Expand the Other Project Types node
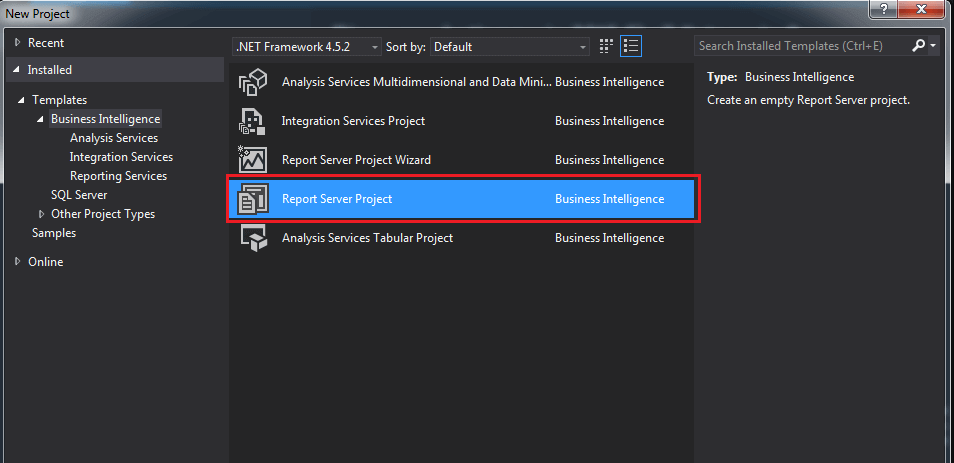Image resolution: width=954 pixels, height=463 pixels. [41, 214]
